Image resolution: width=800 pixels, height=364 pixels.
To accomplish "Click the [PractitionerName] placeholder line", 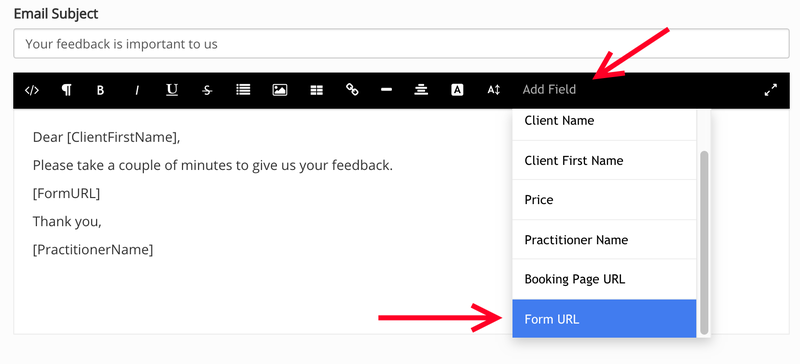I will (93, 250).
